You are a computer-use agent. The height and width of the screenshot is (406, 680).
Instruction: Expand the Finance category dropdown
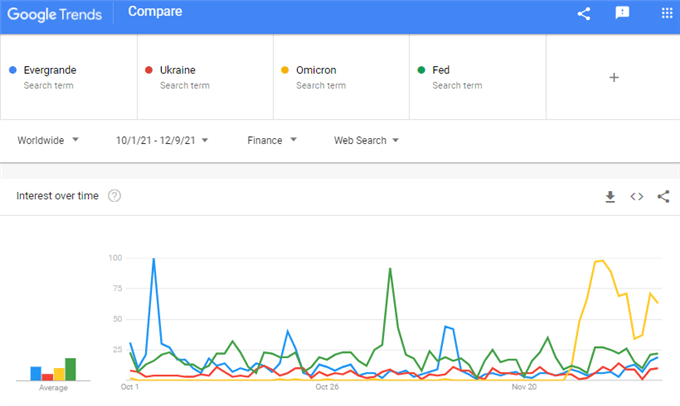pos(272,141)
